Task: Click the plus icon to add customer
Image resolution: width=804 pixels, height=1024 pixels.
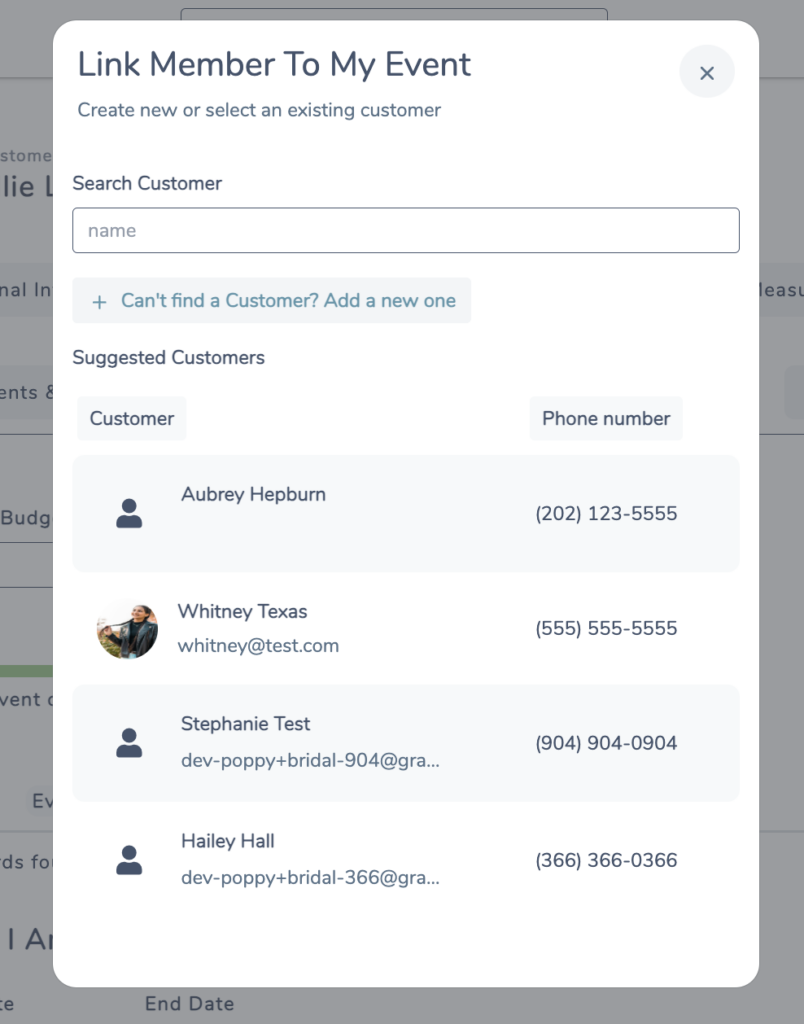Action: [99, 302]
